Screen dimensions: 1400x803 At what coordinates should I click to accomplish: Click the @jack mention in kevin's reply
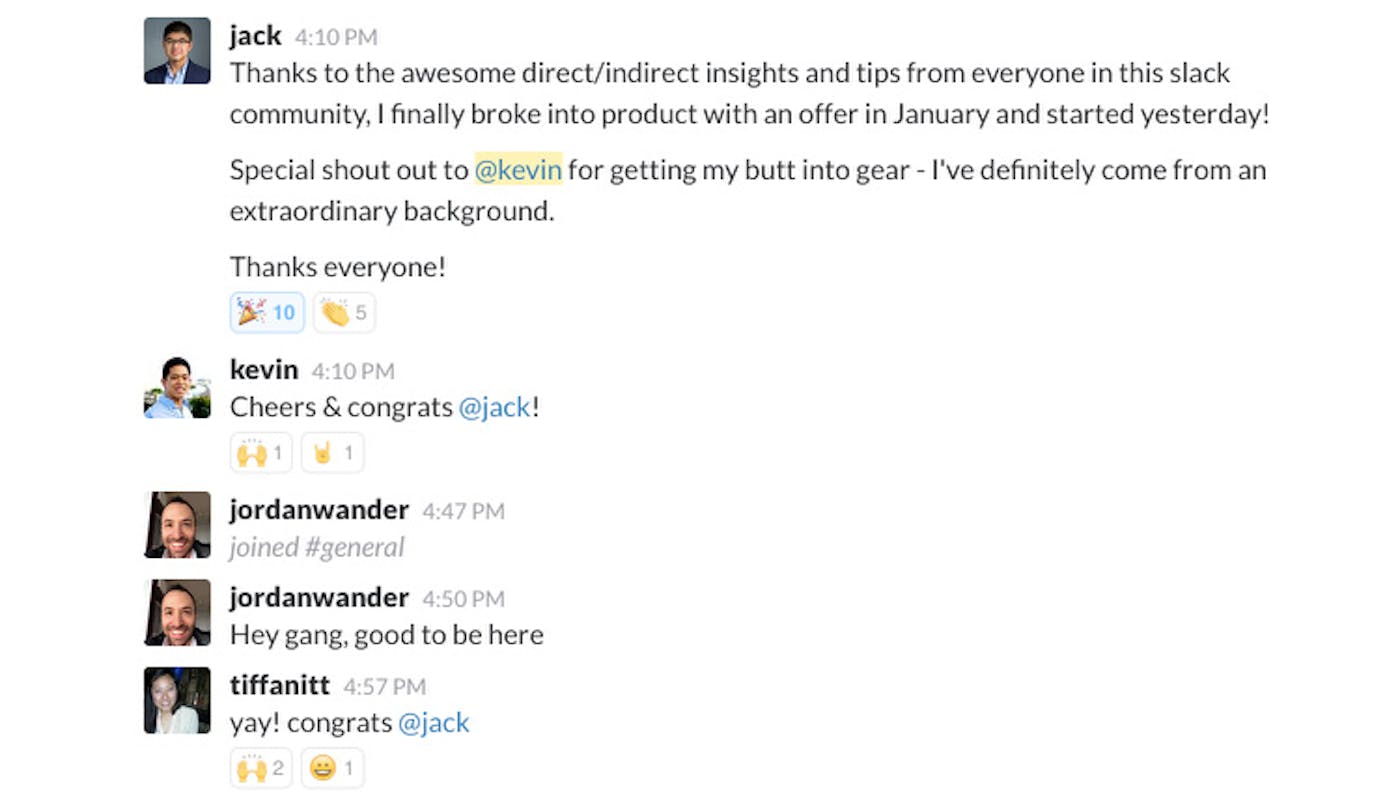click(497, 406)
